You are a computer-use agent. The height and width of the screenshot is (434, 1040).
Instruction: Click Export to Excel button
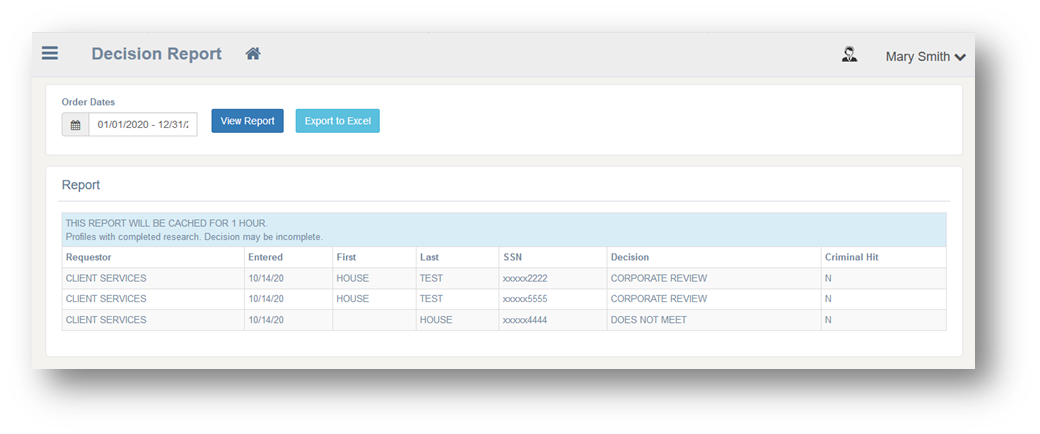(338, 121)
